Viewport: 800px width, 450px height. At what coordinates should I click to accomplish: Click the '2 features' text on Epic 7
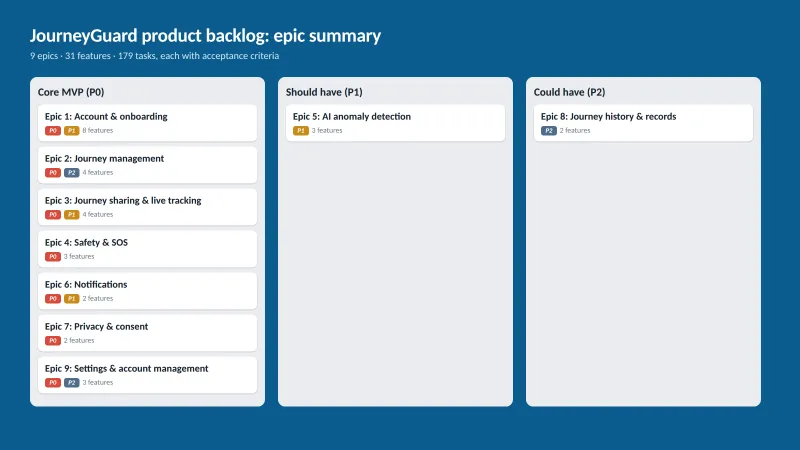pos(79,341)
